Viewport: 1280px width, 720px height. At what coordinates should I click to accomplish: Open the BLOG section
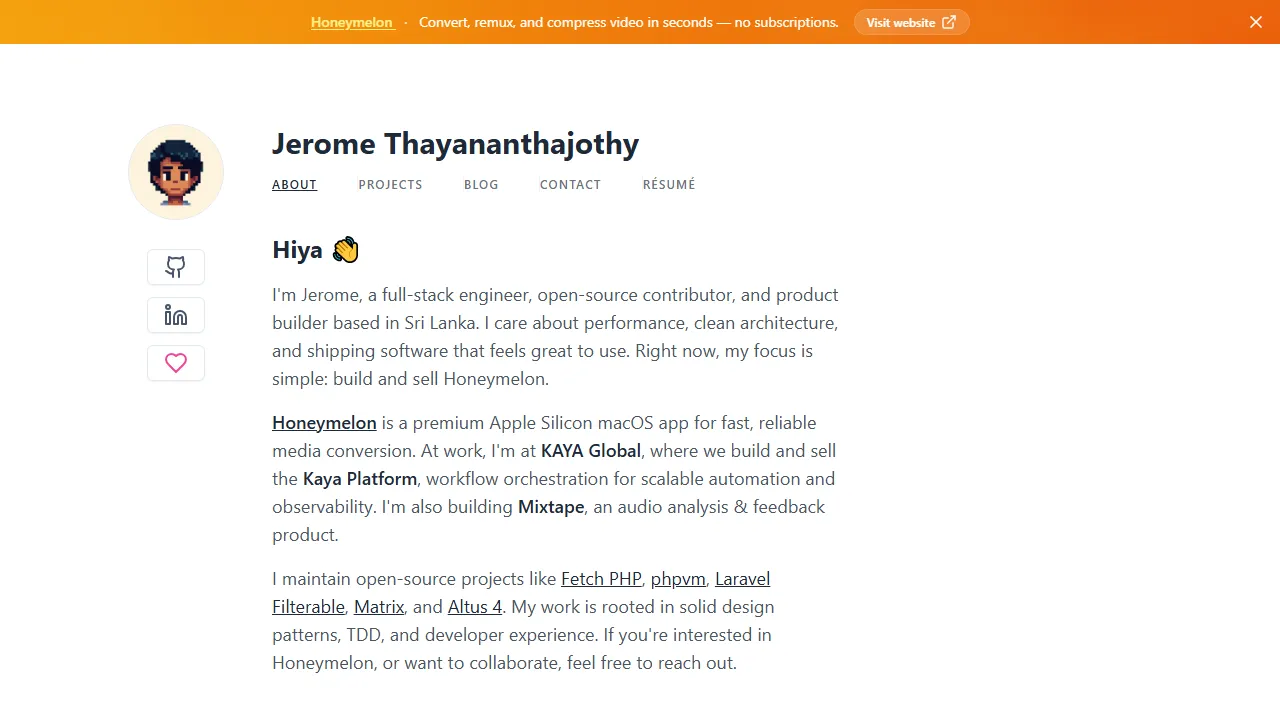tap(481, 184)
